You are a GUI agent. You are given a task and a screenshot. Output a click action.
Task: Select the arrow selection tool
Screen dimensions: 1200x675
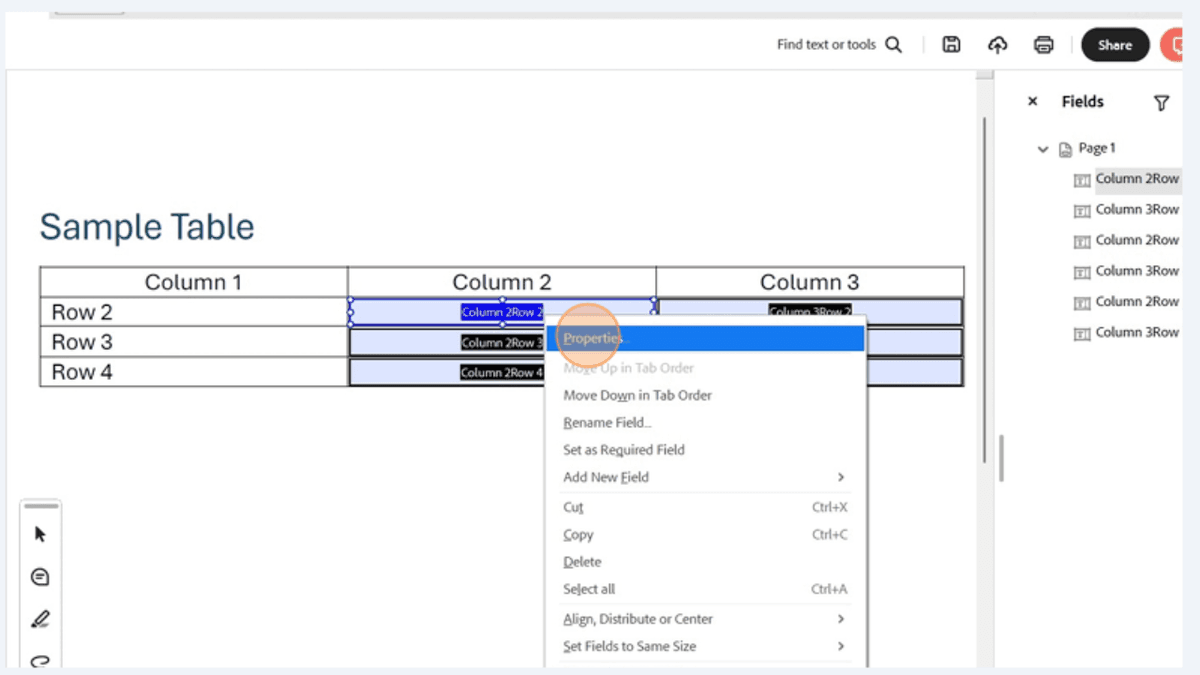(x=40, y=534)
